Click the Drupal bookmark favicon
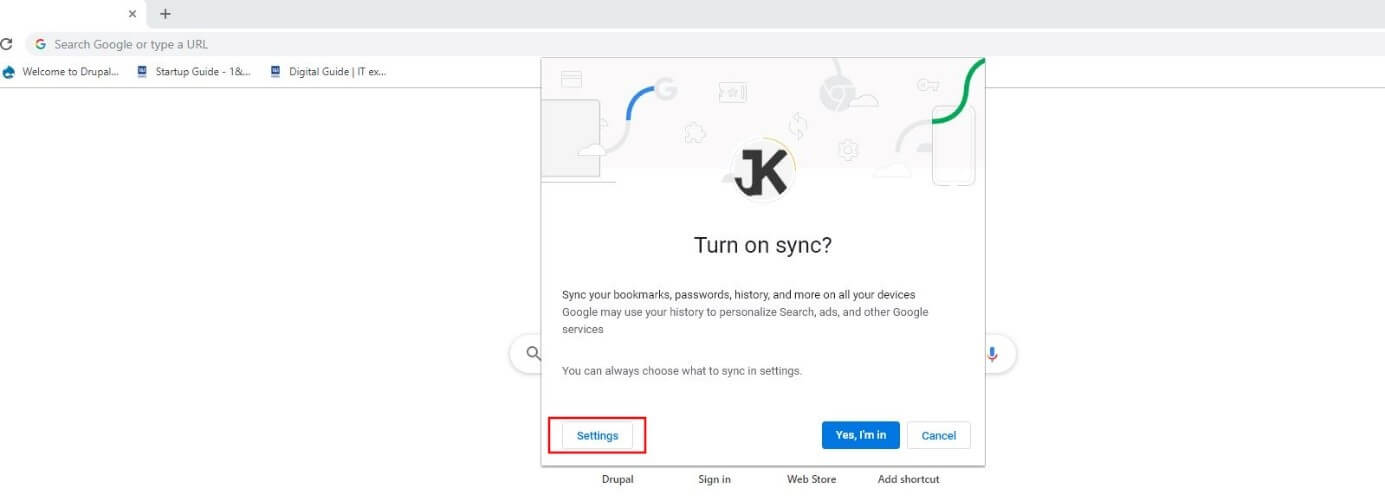 [9, 72]
